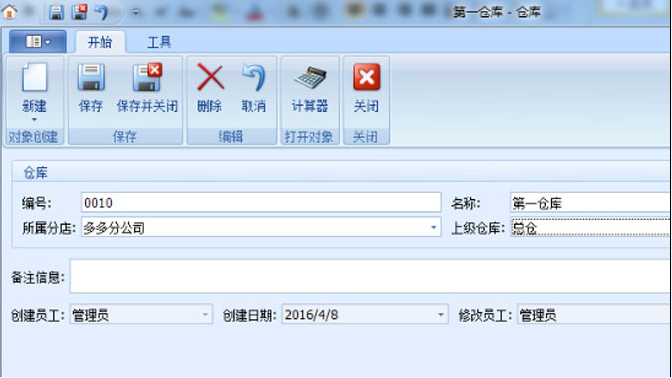The image size is (672, 378).
Task: Open the 创建员工 dropdown arrow
Action: pyautogui.click(x=205, y=315)
